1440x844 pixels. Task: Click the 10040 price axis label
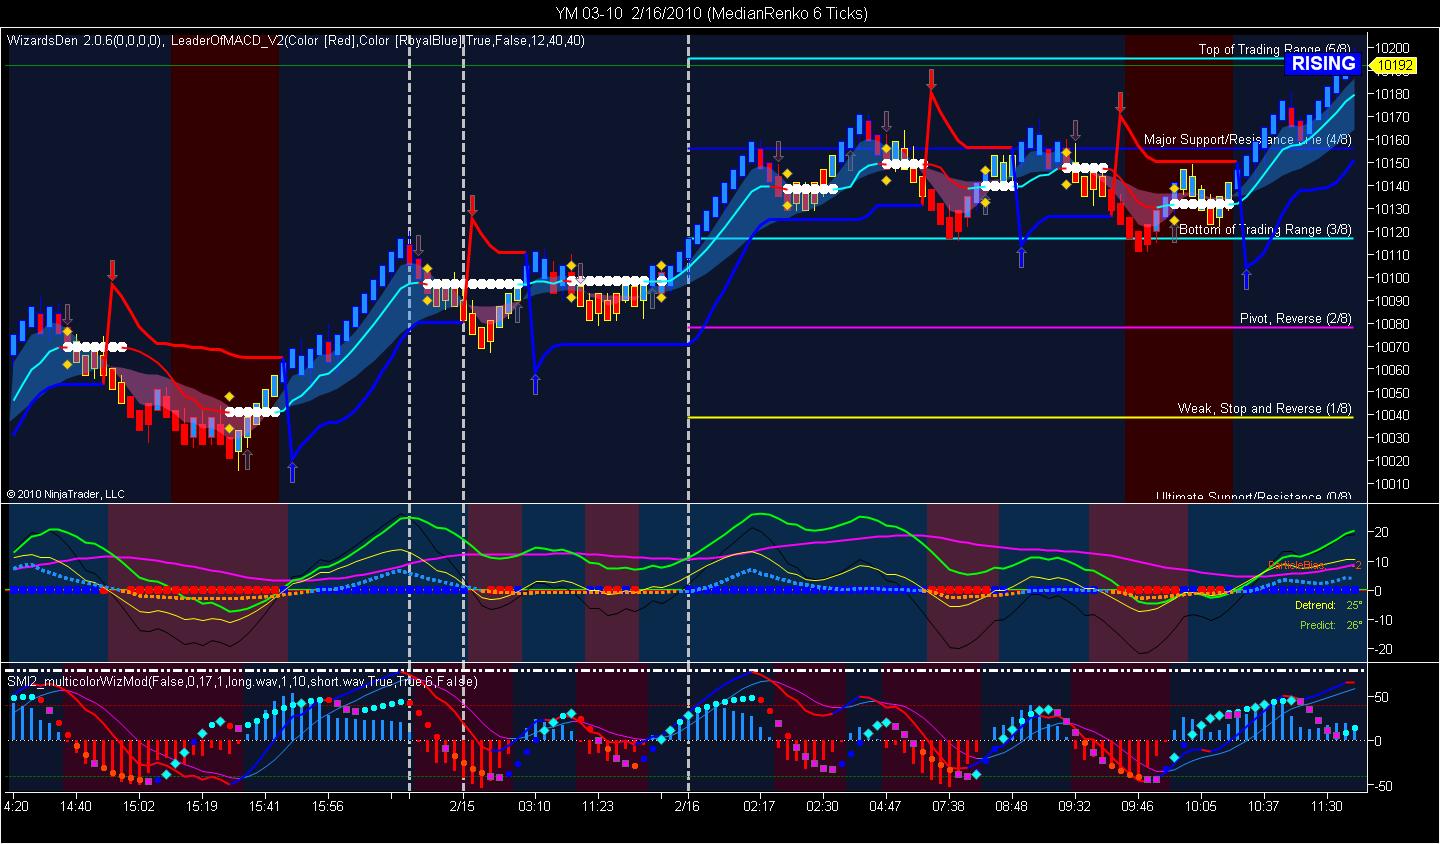(x=1392, y=416)
